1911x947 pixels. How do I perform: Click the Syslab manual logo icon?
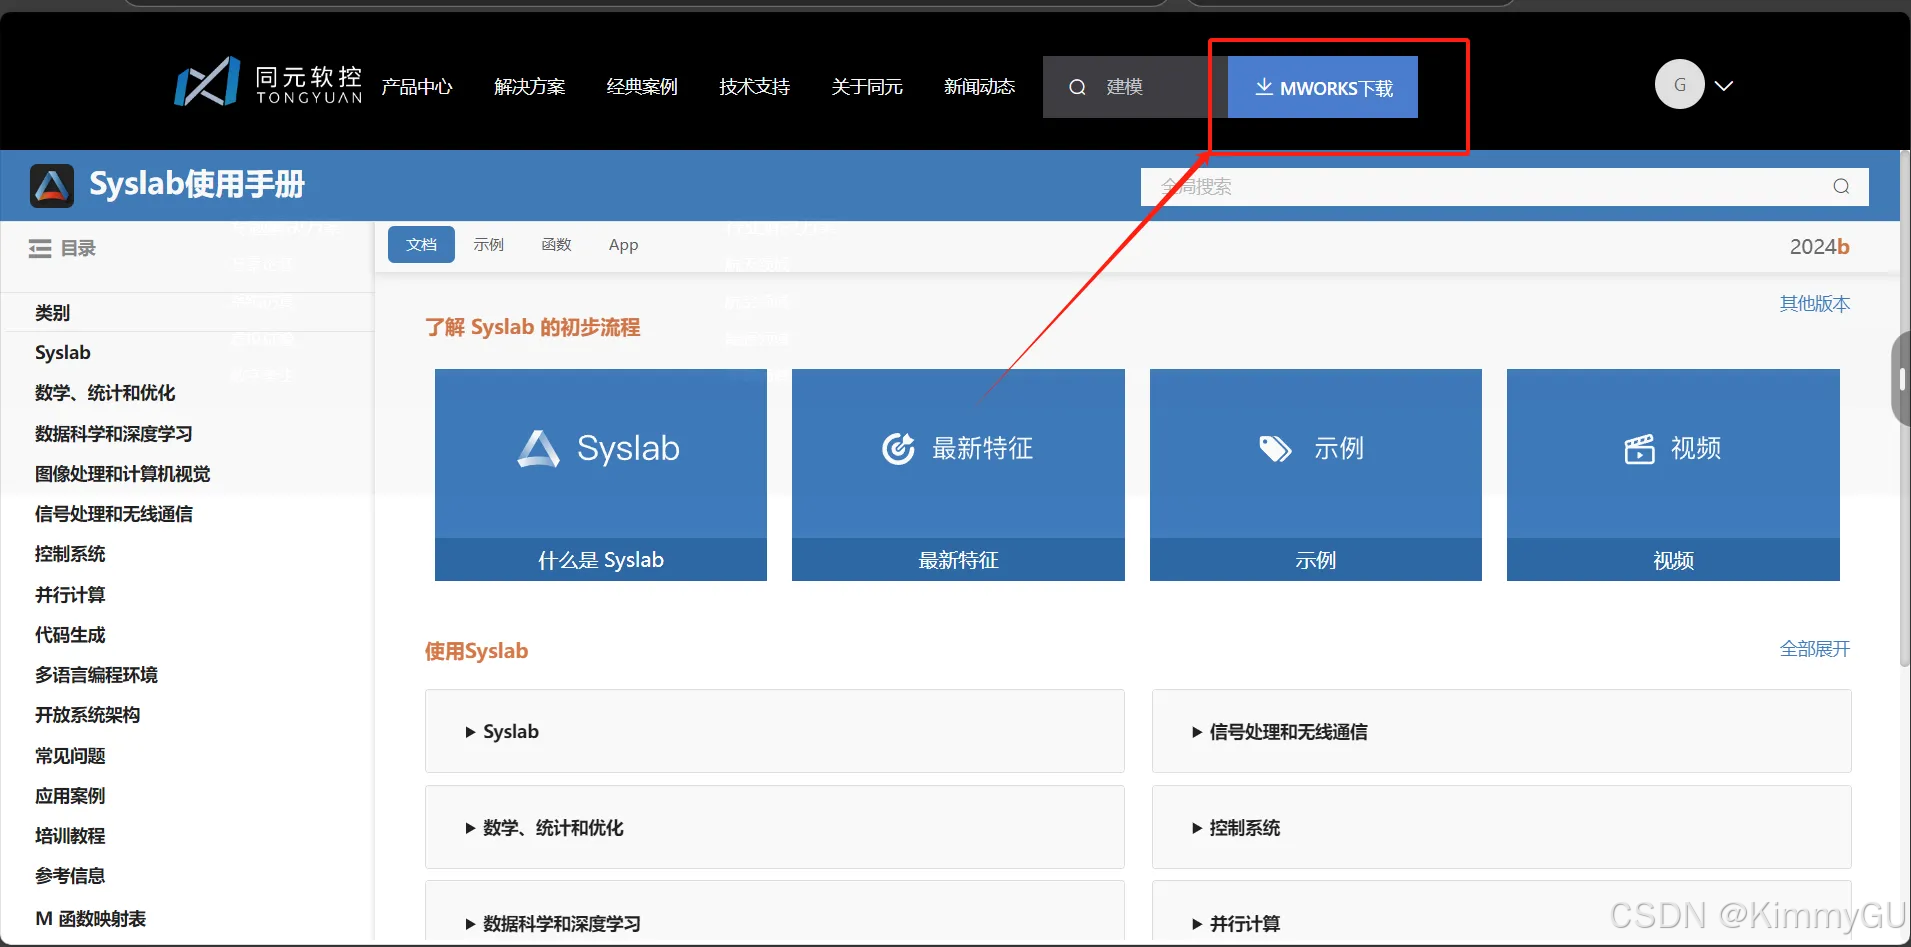(x=52, y=186)
